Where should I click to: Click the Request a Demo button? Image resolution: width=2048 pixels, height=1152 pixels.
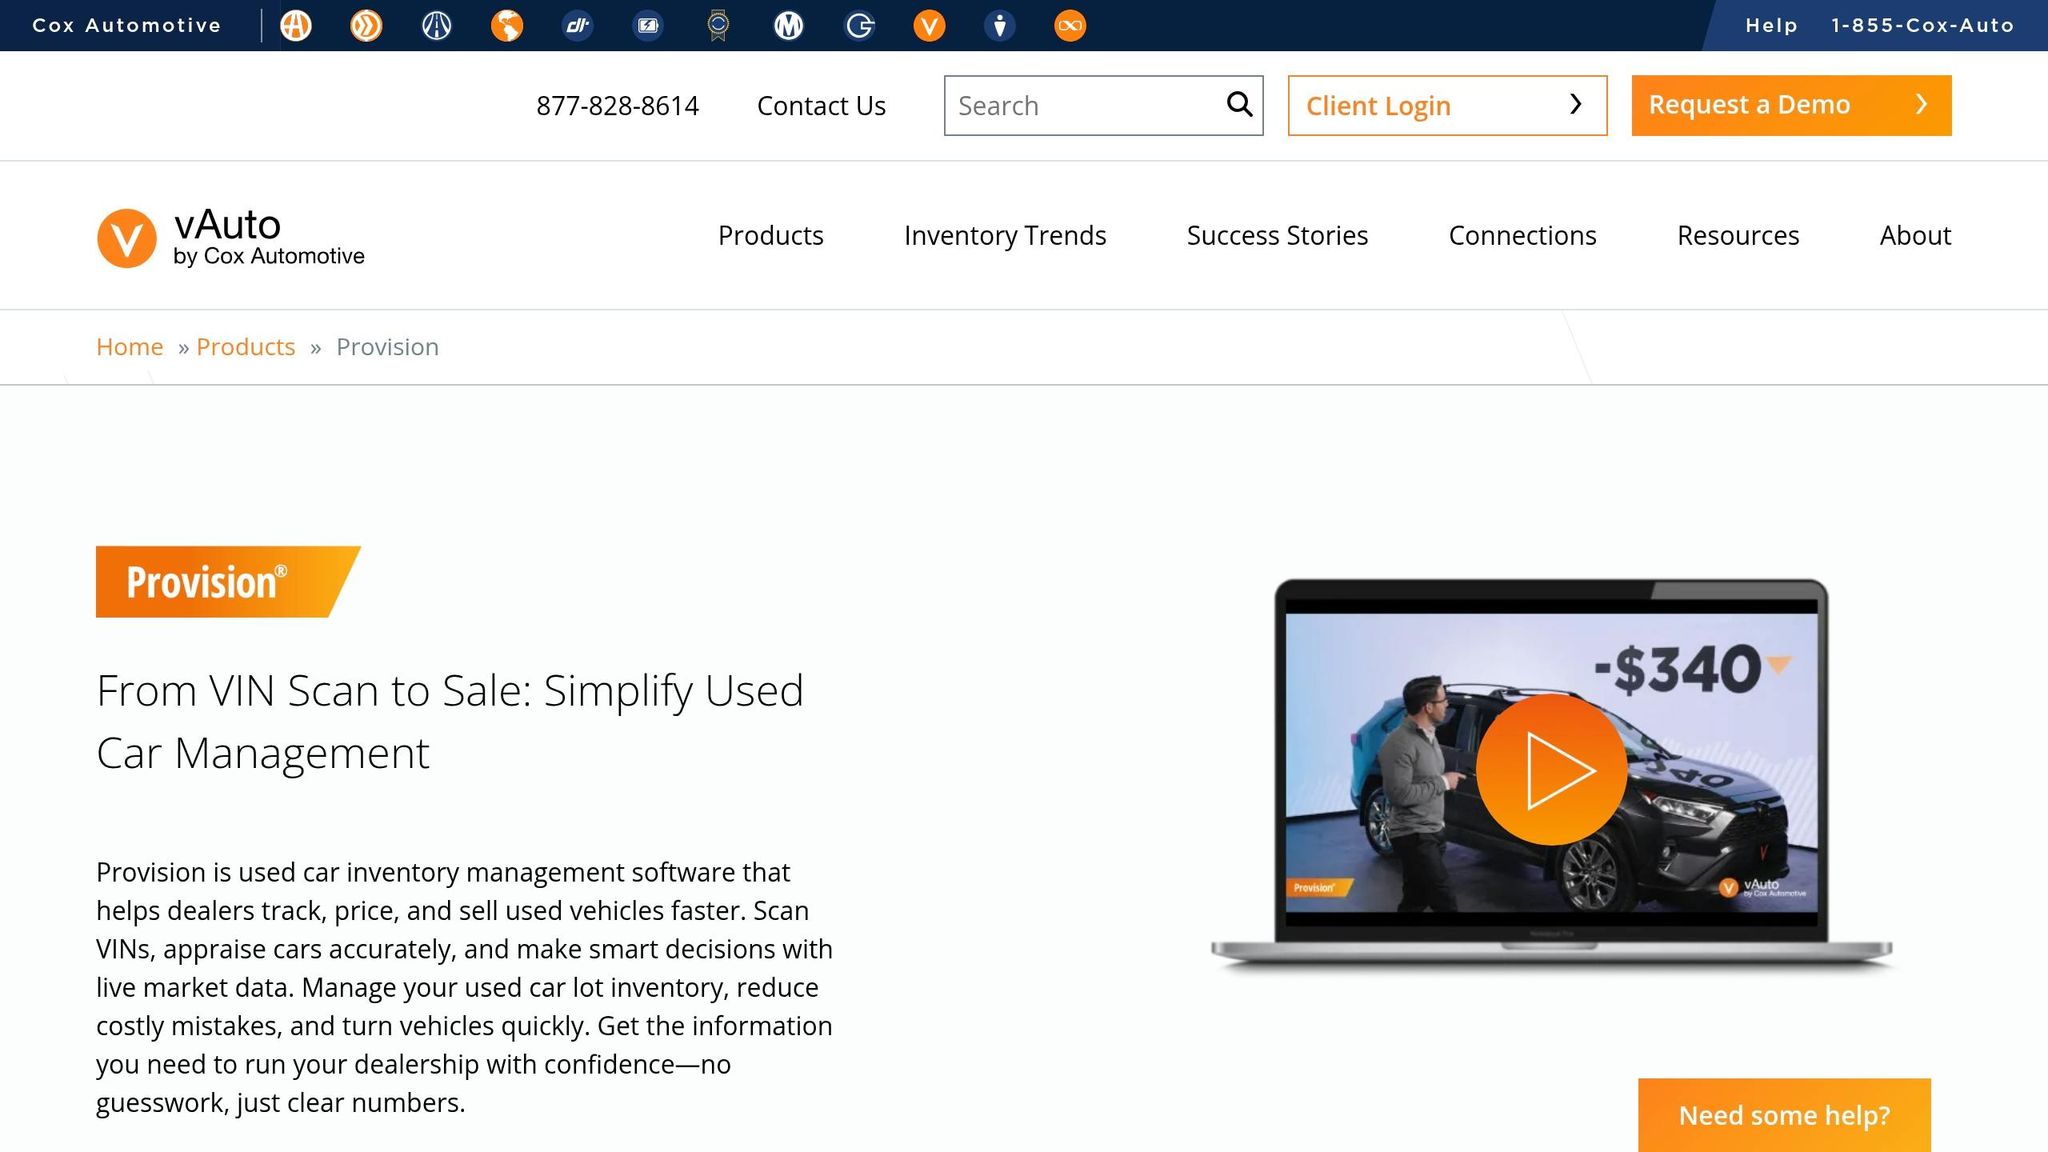point(1790,105)
